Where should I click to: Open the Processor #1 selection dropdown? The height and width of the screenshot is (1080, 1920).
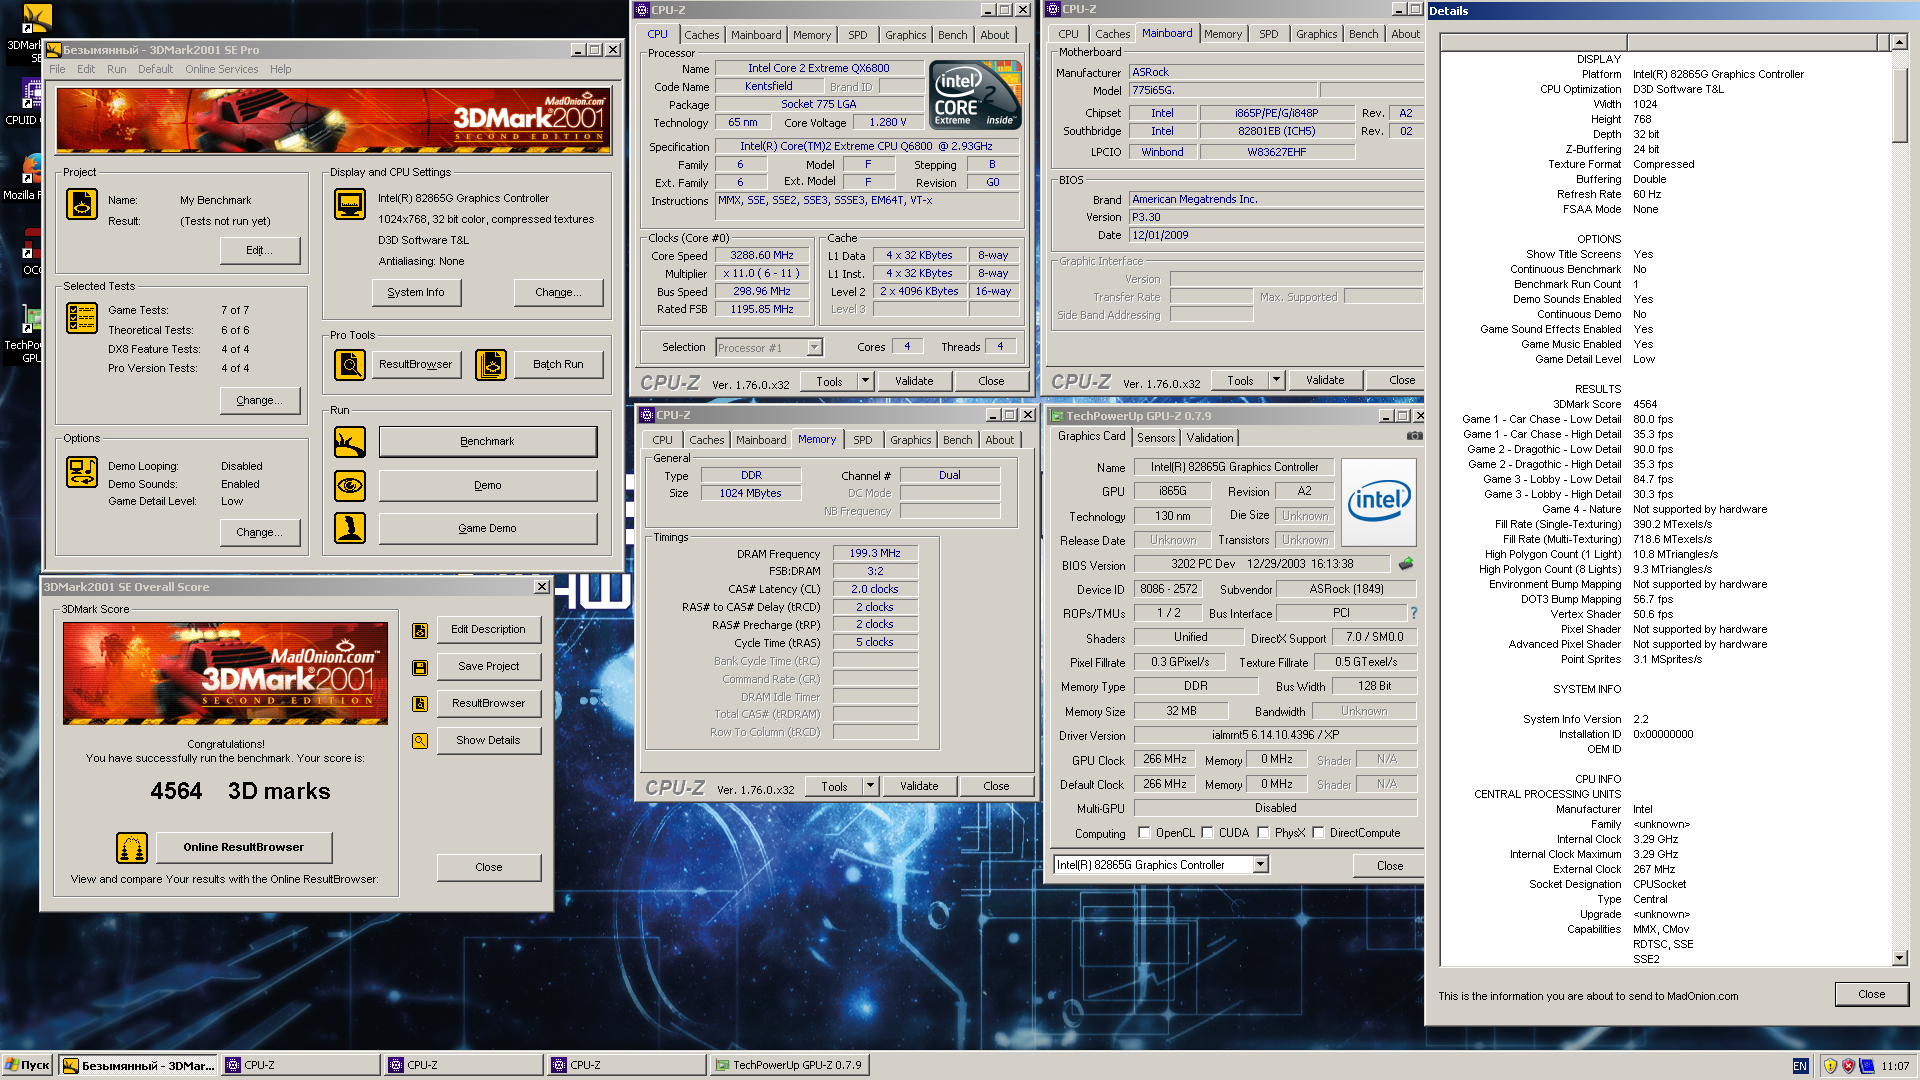point(814,348)
